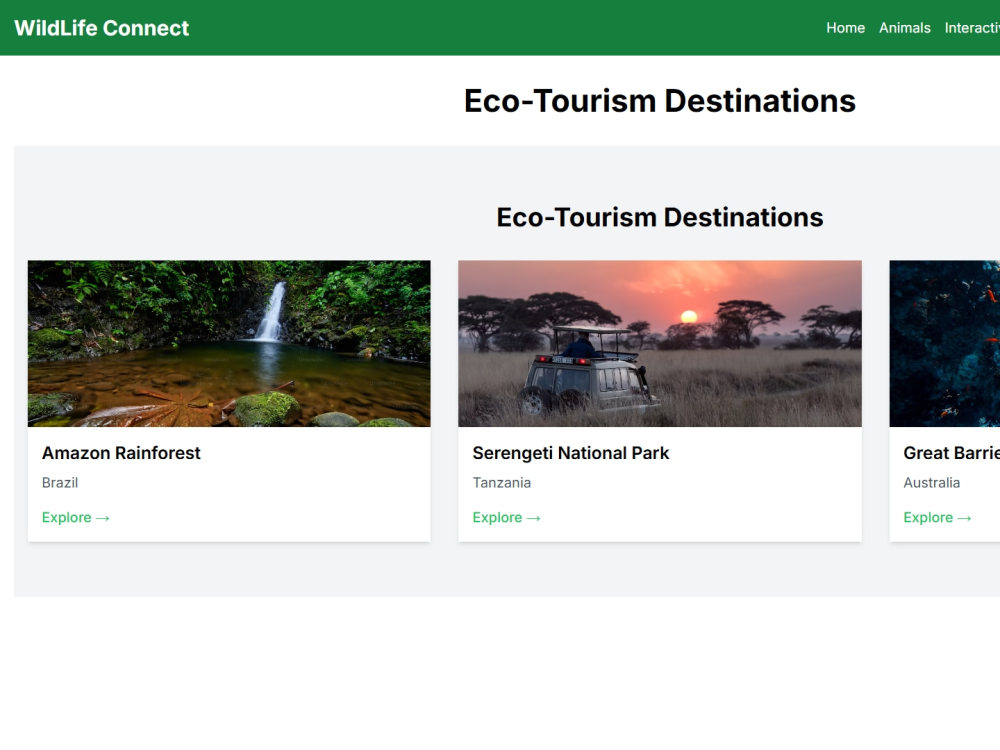Select the Amazon Rainforest card title
The image size is (1000, 750).
(x=121, y=453)
